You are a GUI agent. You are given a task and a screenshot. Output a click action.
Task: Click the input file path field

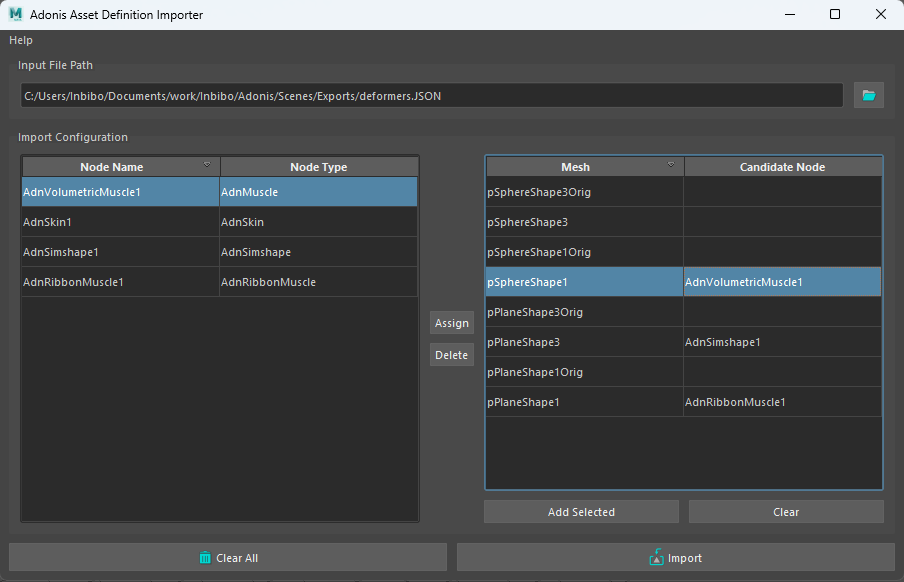click(432, 96)
